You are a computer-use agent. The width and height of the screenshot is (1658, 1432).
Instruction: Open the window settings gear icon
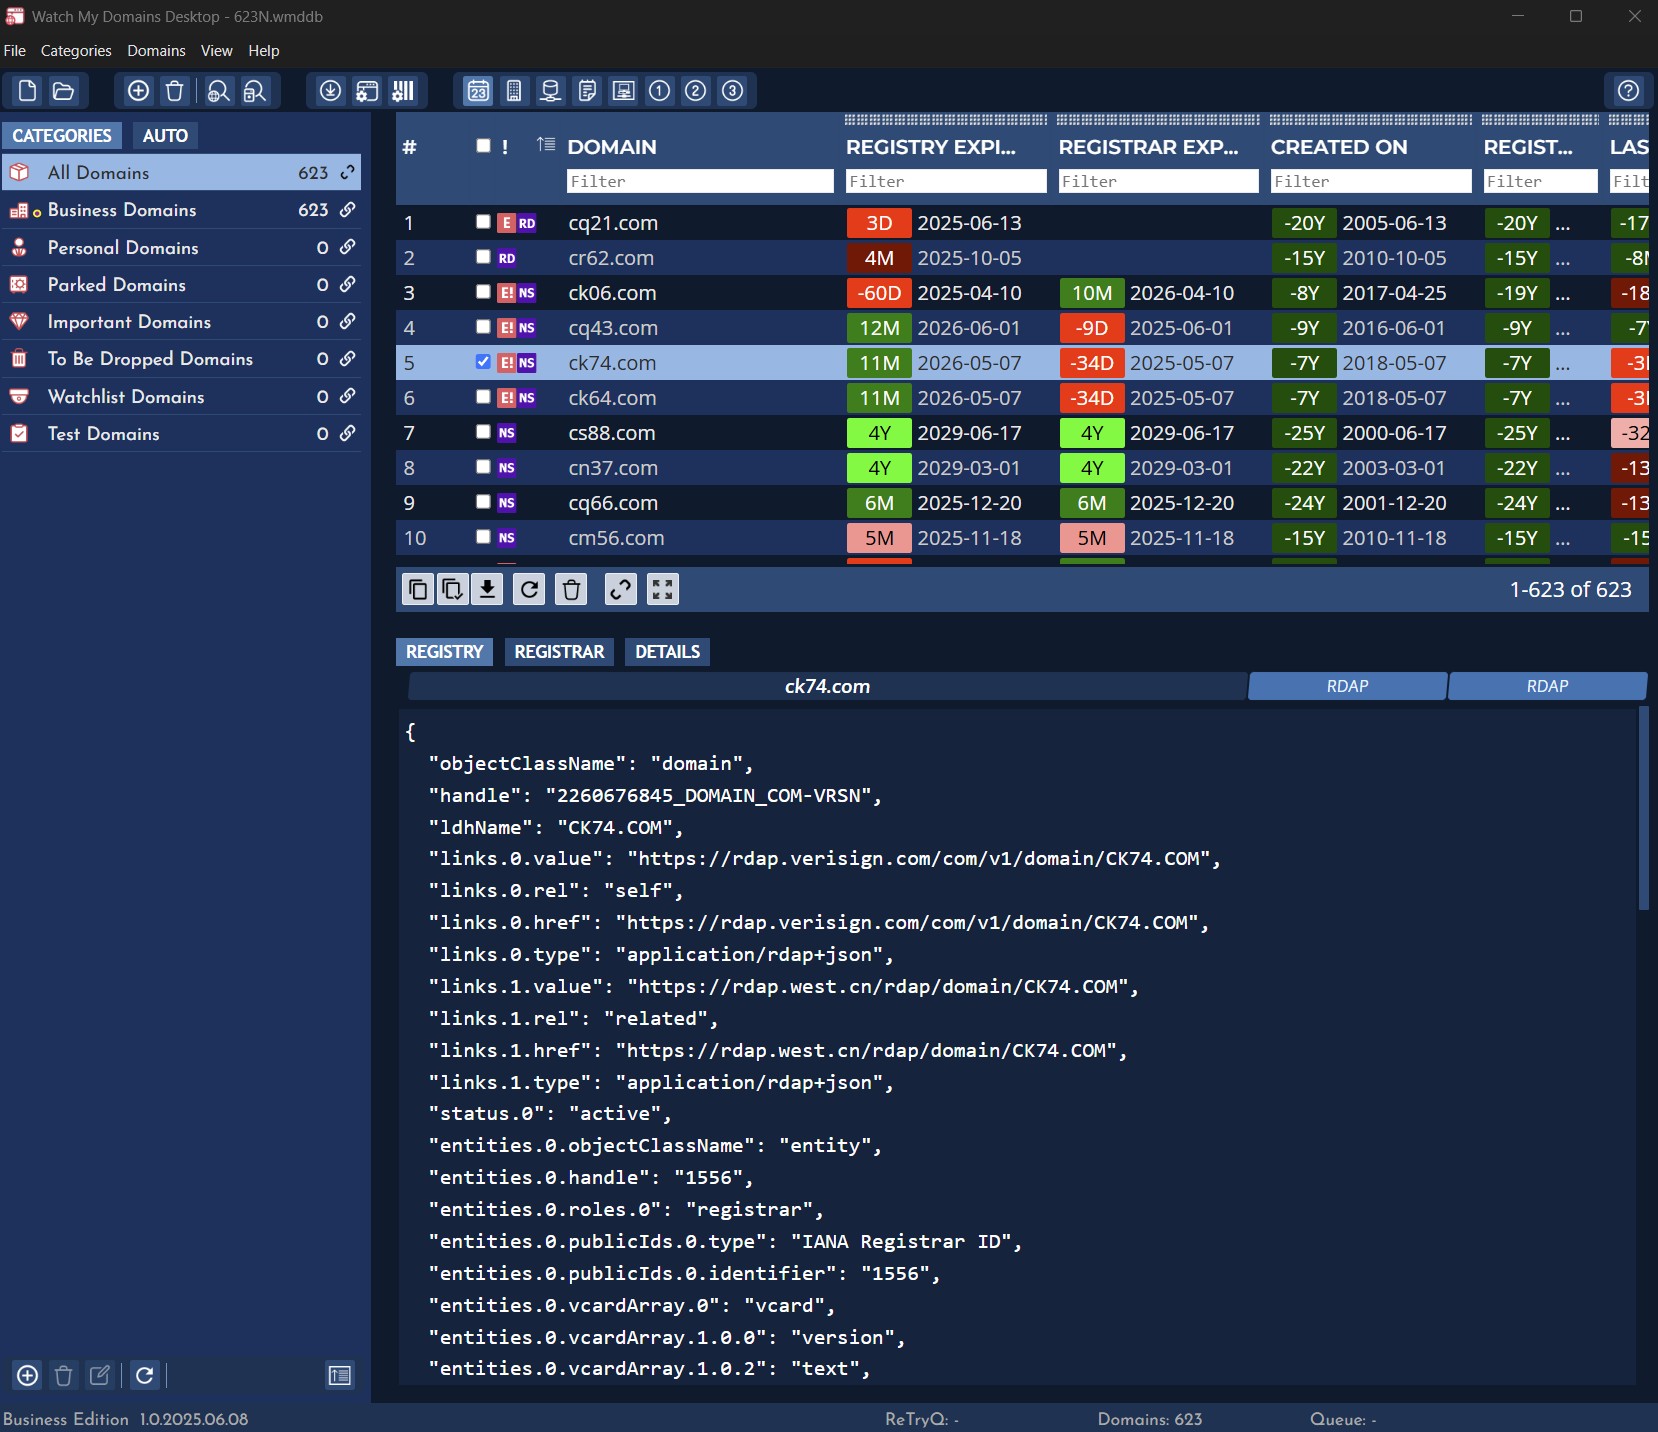tap(367, 91)
